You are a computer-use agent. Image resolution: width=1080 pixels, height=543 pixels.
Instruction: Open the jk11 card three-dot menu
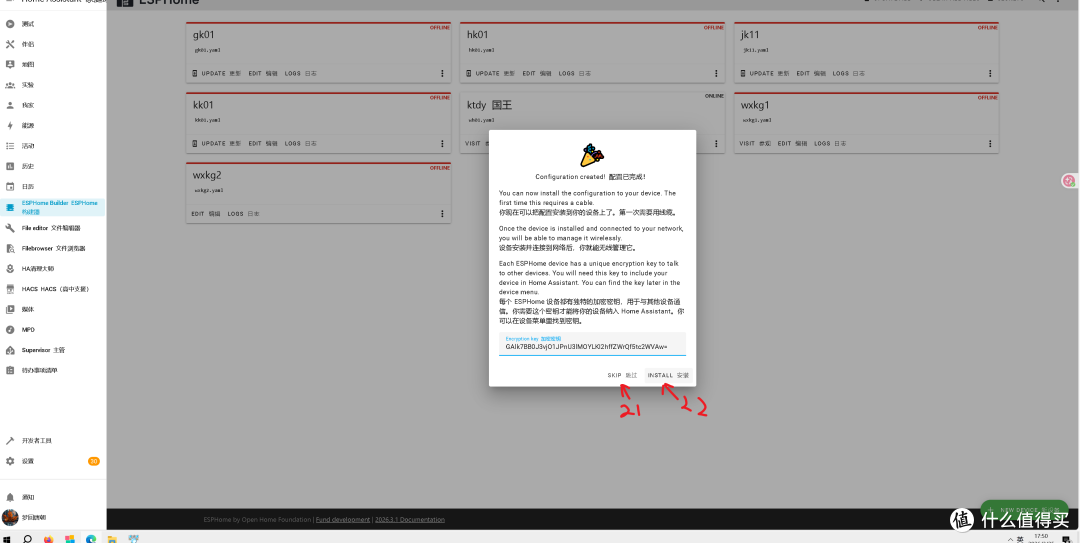tap(990, 73)
